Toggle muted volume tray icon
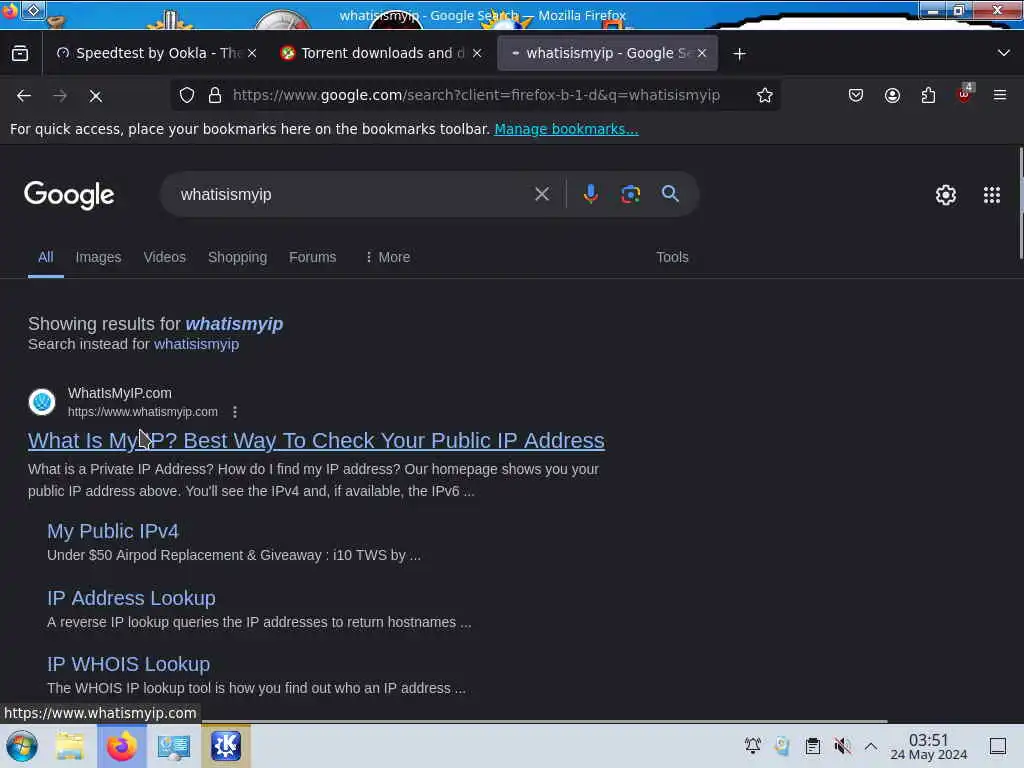The height and width of the screenshot is (768, 1024). (842, 746)
